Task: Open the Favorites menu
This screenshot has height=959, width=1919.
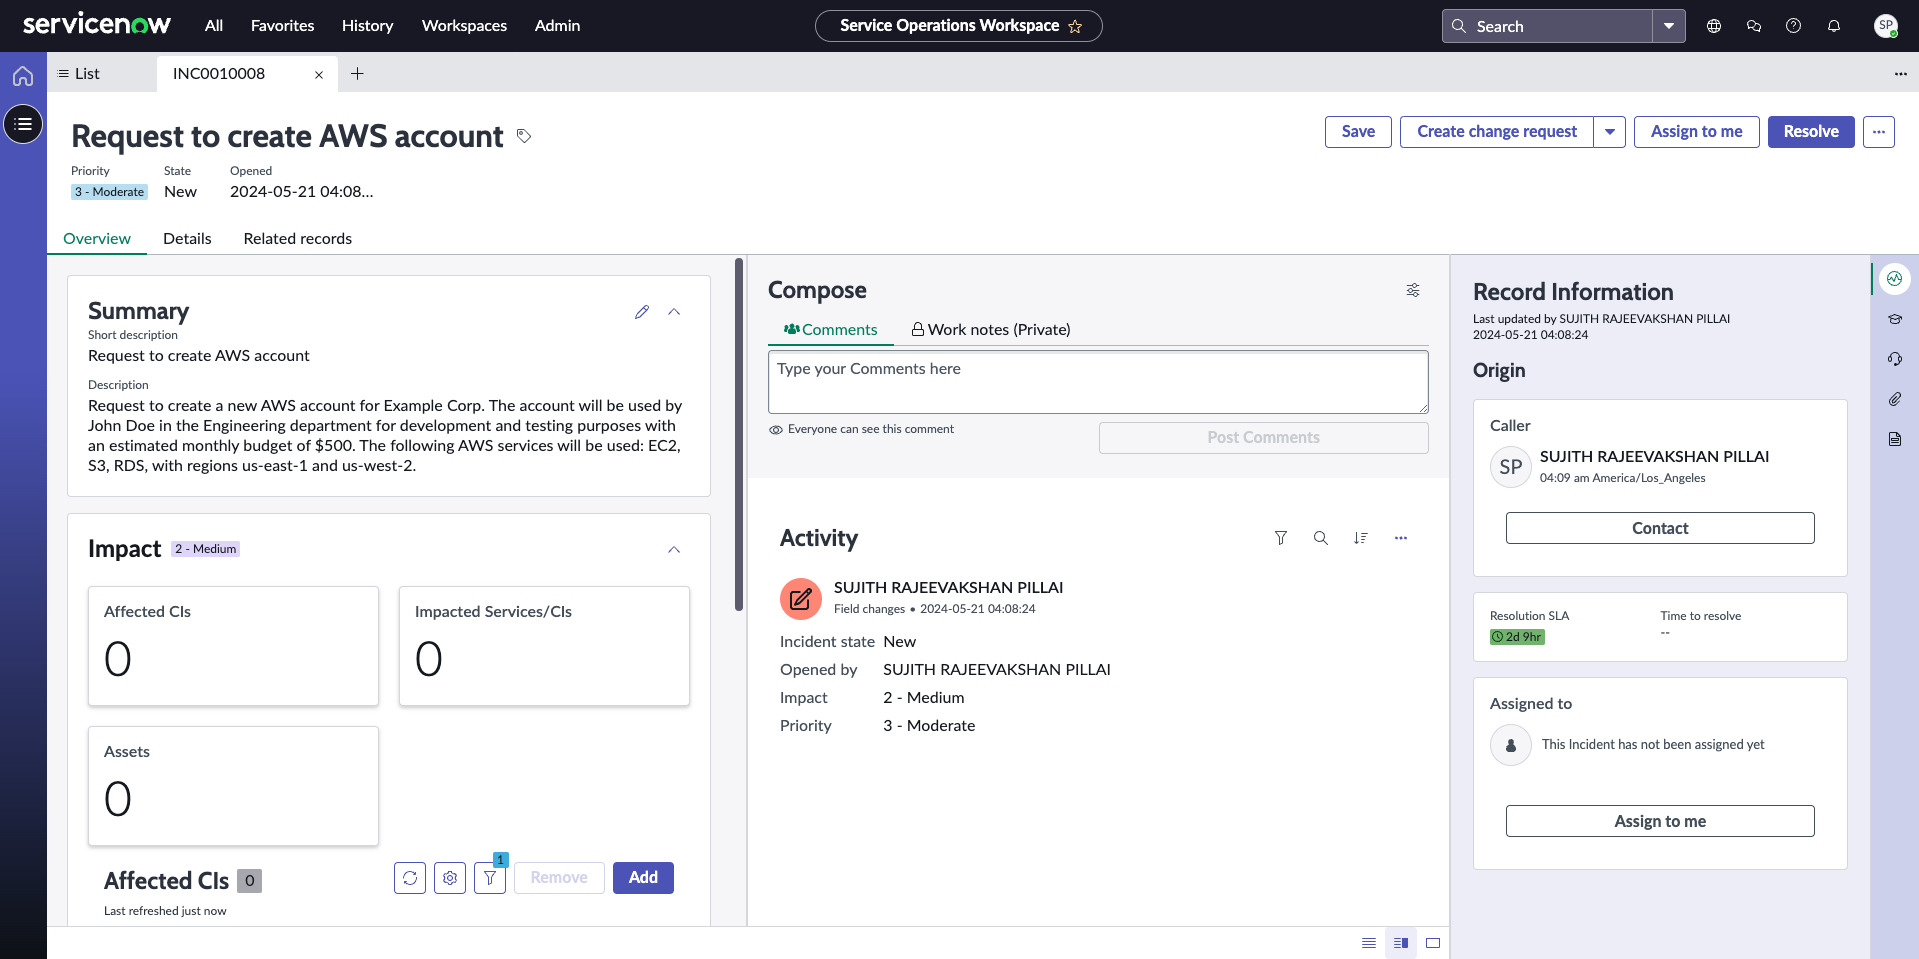Action: (283, 26)
